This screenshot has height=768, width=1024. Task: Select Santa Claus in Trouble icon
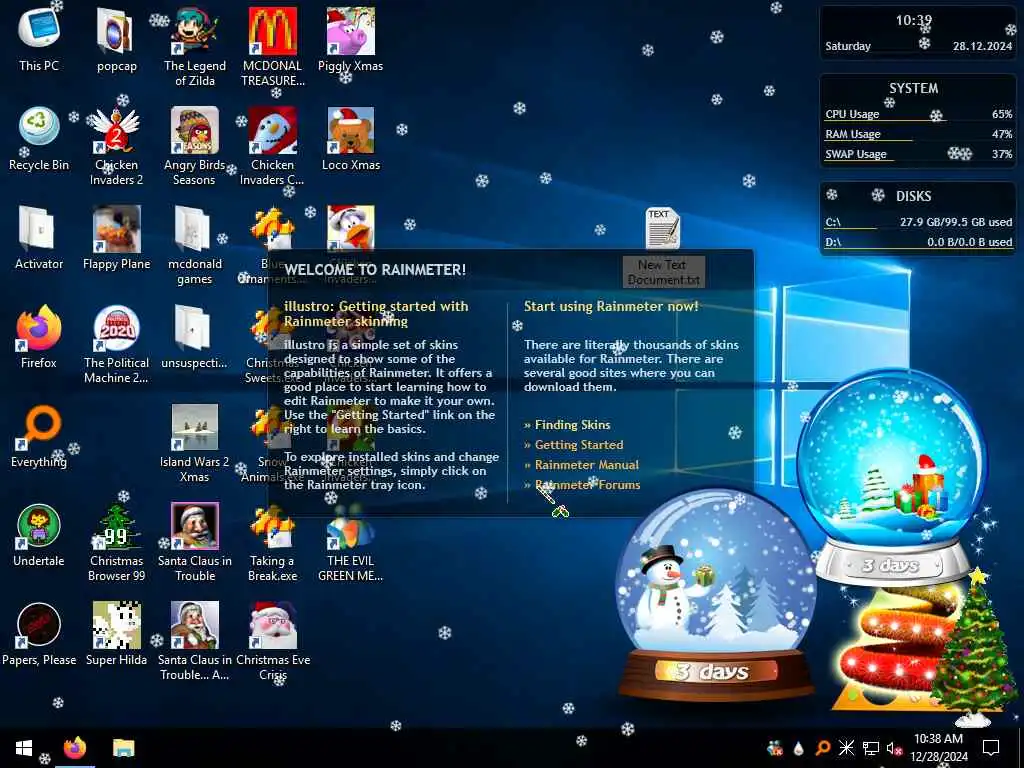point(195,541)
